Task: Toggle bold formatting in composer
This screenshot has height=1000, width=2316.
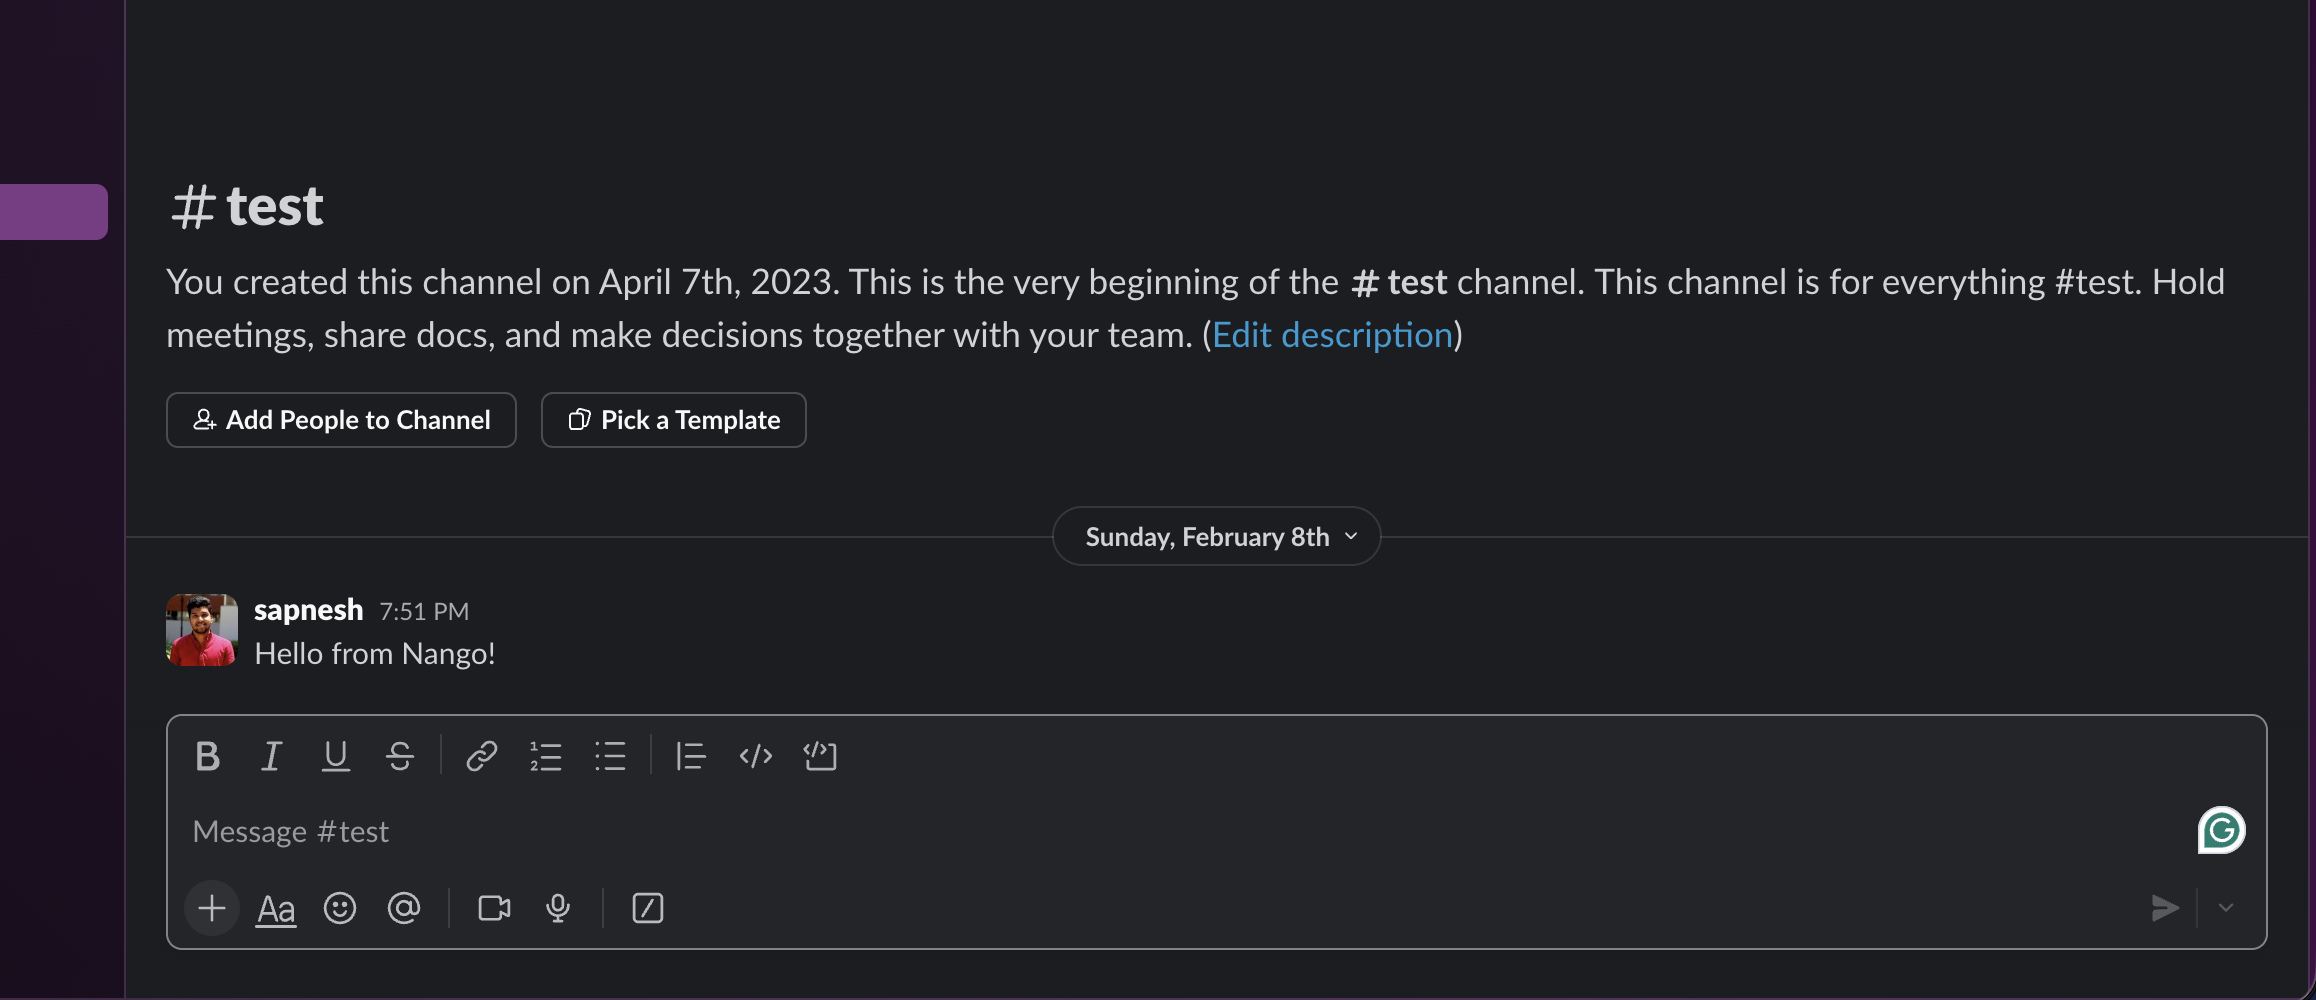Action: 208,756
